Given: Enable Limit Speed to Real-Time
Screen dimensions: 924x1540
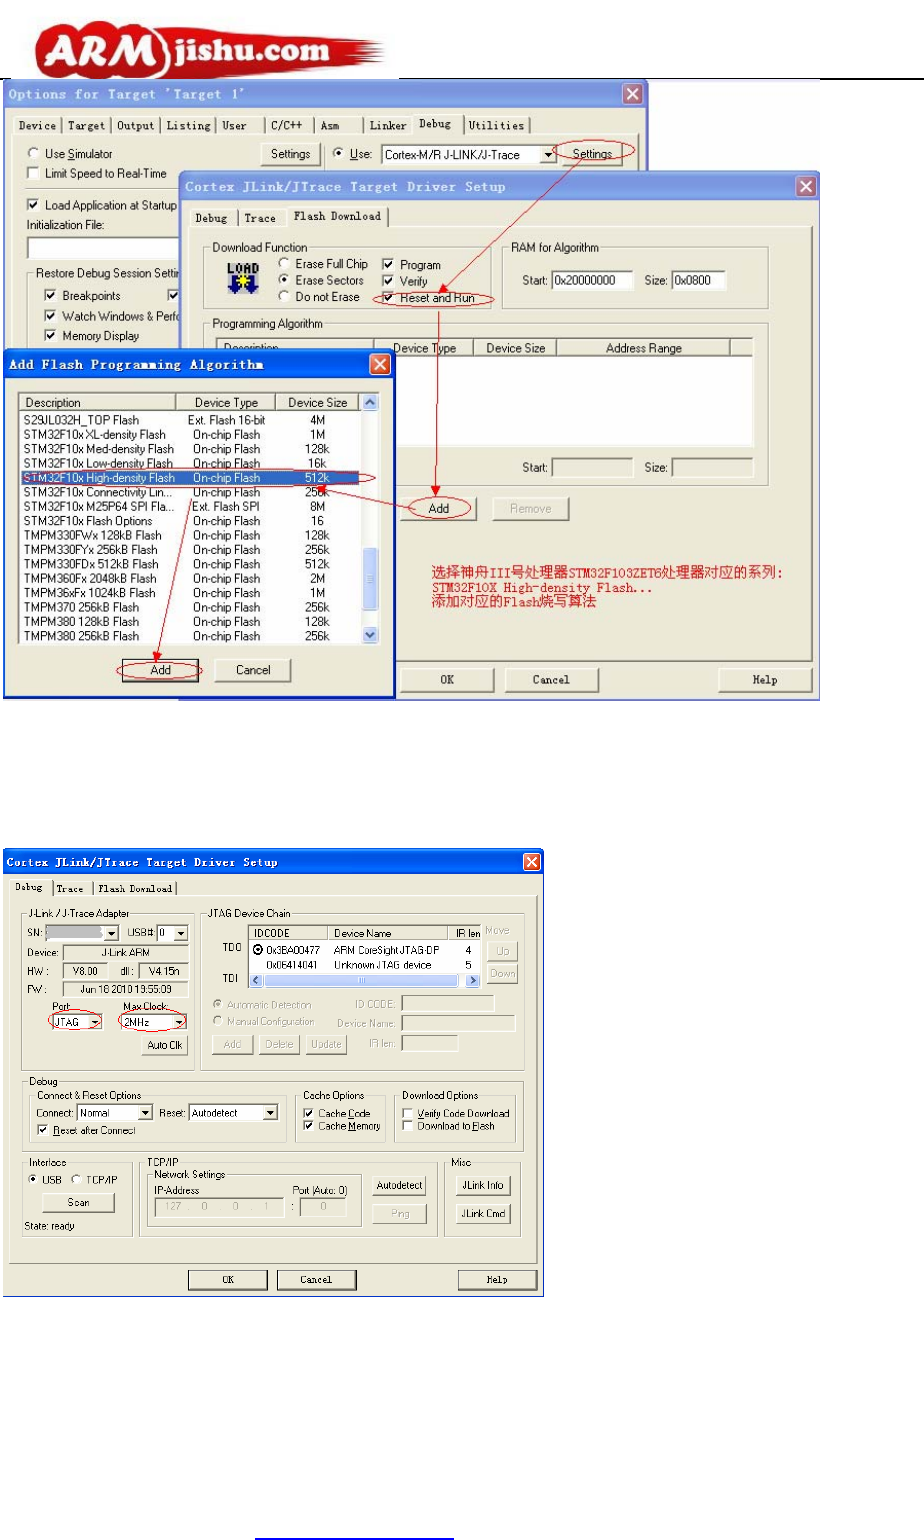Looking at the screenshot, I should pyautogui.click(x=33, y=173).
